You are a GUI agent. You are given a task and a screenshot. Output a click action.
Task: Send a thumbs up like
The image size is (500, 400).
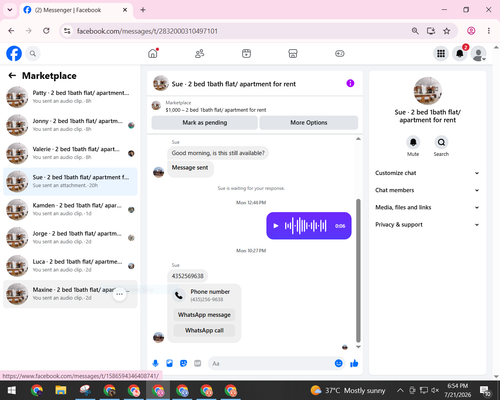pyautogui.click(x=354, y=363)
